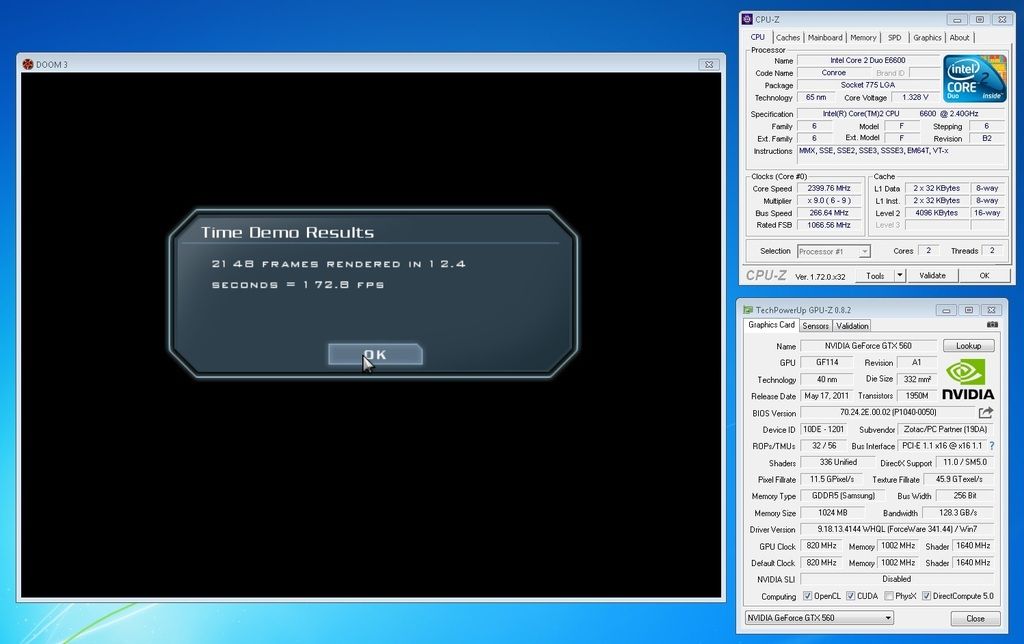Click the GPU-Z Name field

click(868, 346)
